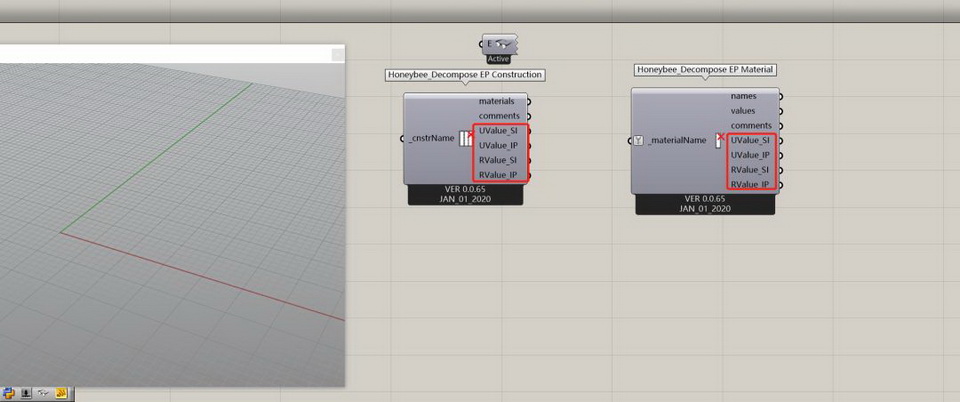Click the yellow feed icon in bottom toolbar
The width and height of the screenshot is (960, 402).
coord(60,393)
